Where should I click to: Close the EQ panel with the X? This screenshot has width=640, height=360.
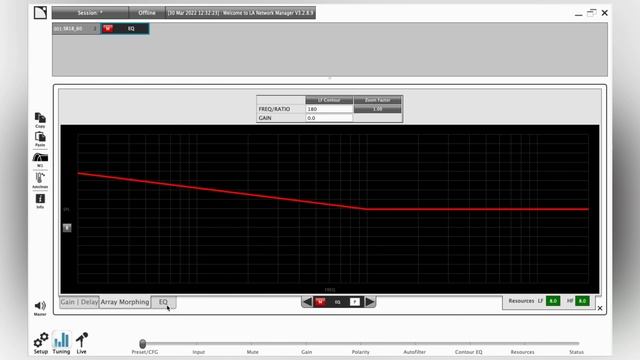[x=600, y=308]
